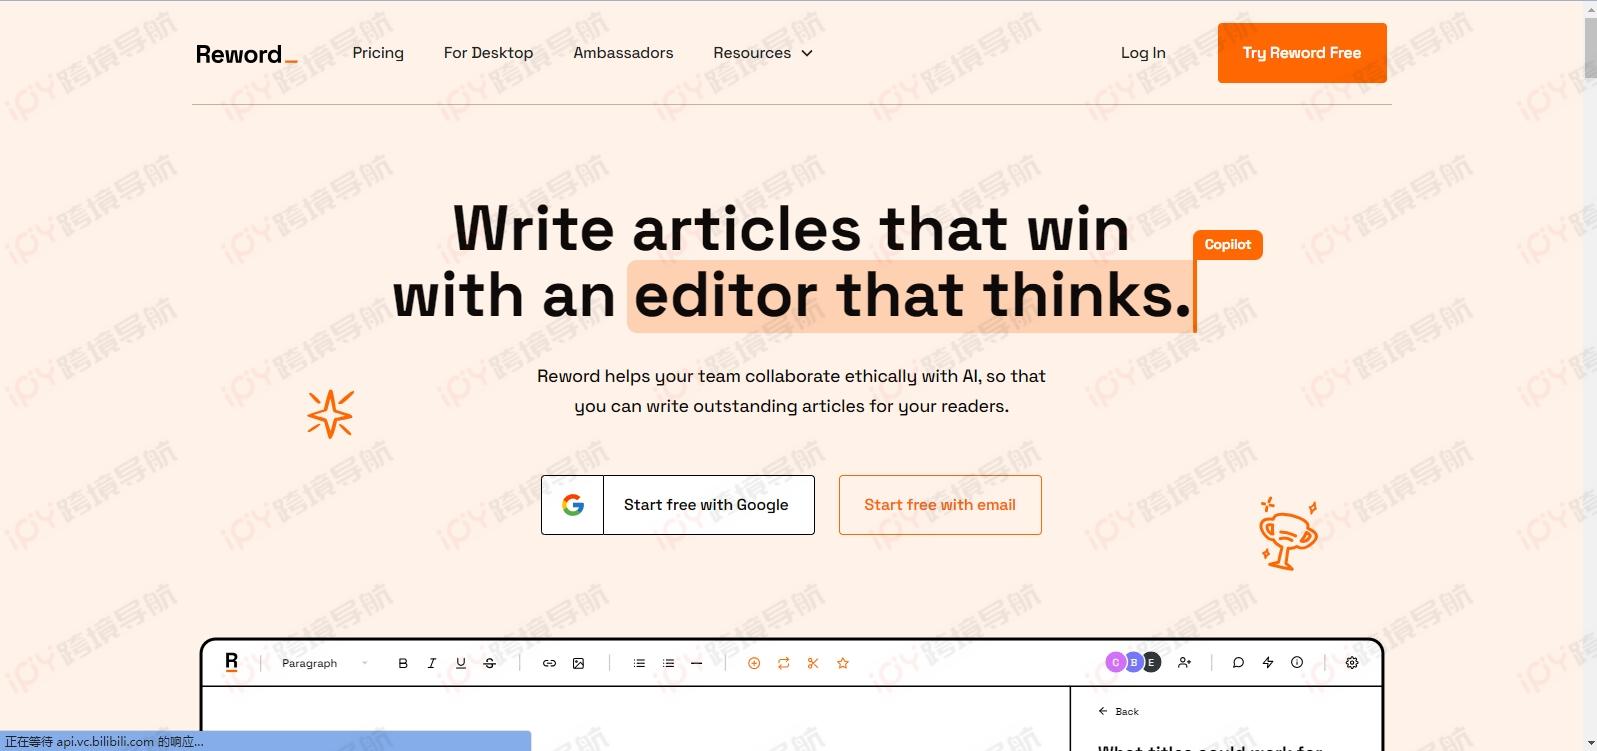Click the Google logo icon
Viewport: 1597px width, 751px height.
pyautogui.click(x=573, y=505)
